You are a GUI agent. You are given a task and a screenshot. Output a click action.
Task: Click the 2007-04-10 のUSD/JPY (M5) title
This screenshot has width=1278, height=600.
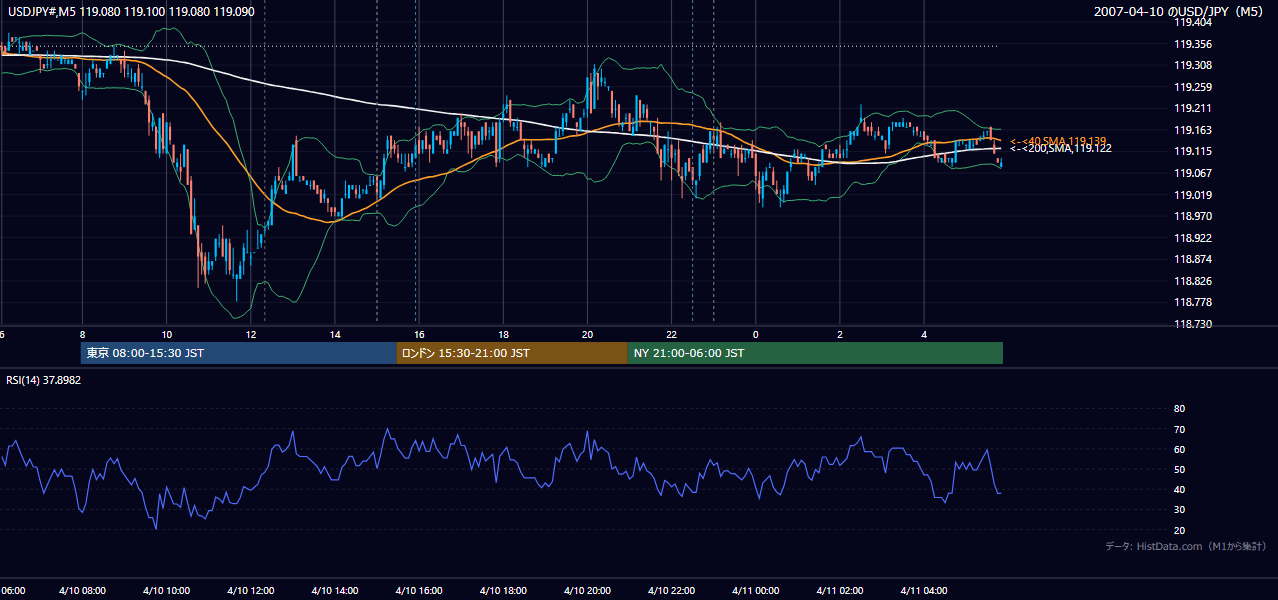[1181, 11]
